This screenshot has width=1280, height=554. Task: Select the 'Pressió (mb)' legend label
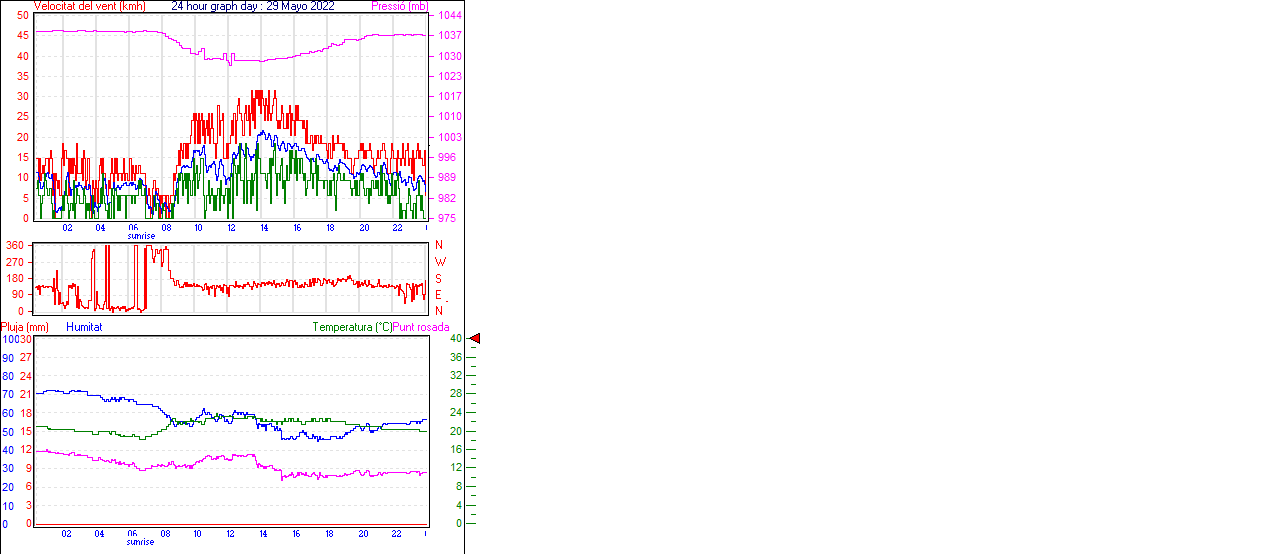(399, 6)
